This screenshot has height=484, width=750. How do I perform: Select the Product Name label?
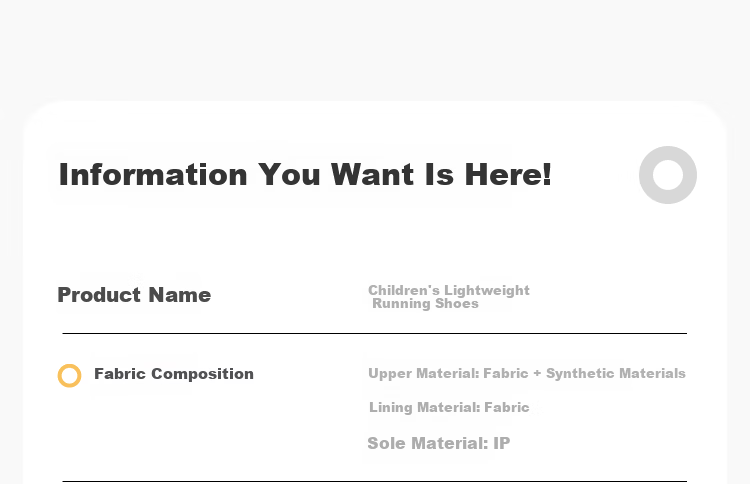pos(134,295)
